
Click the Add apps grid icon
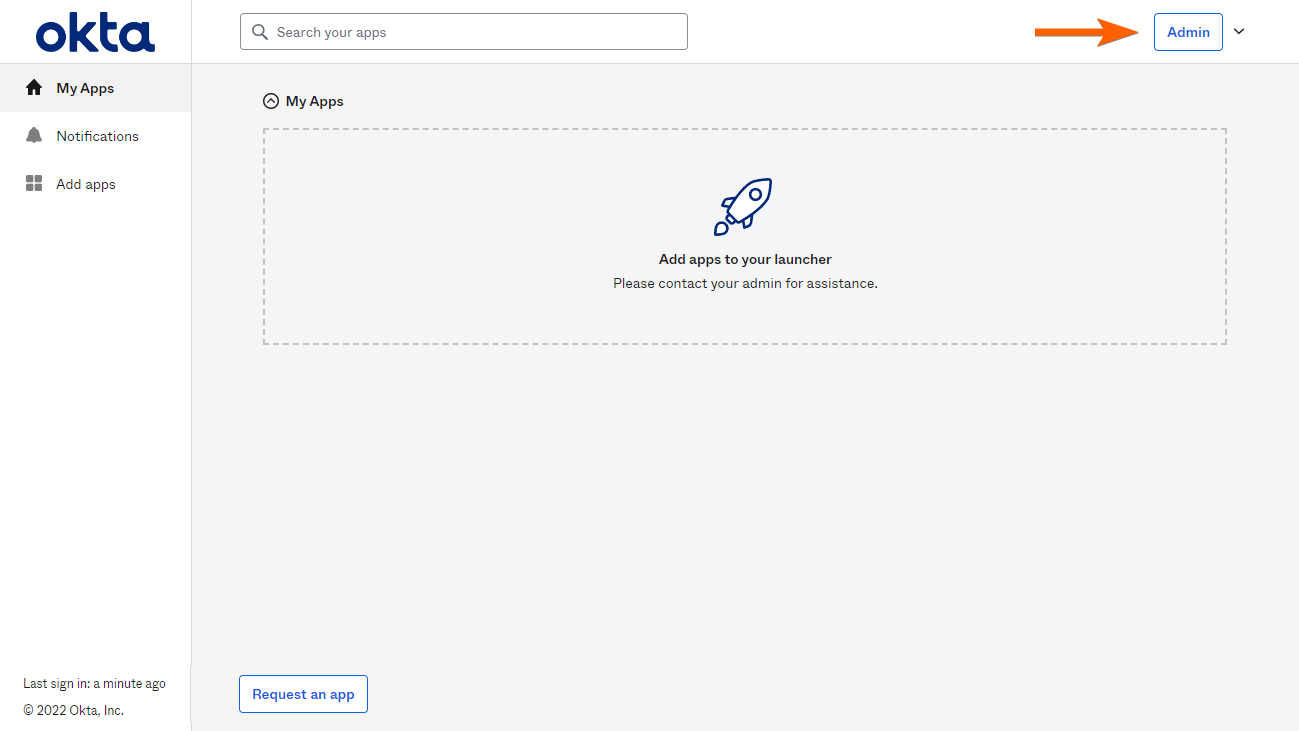click(x=34, y=184)
